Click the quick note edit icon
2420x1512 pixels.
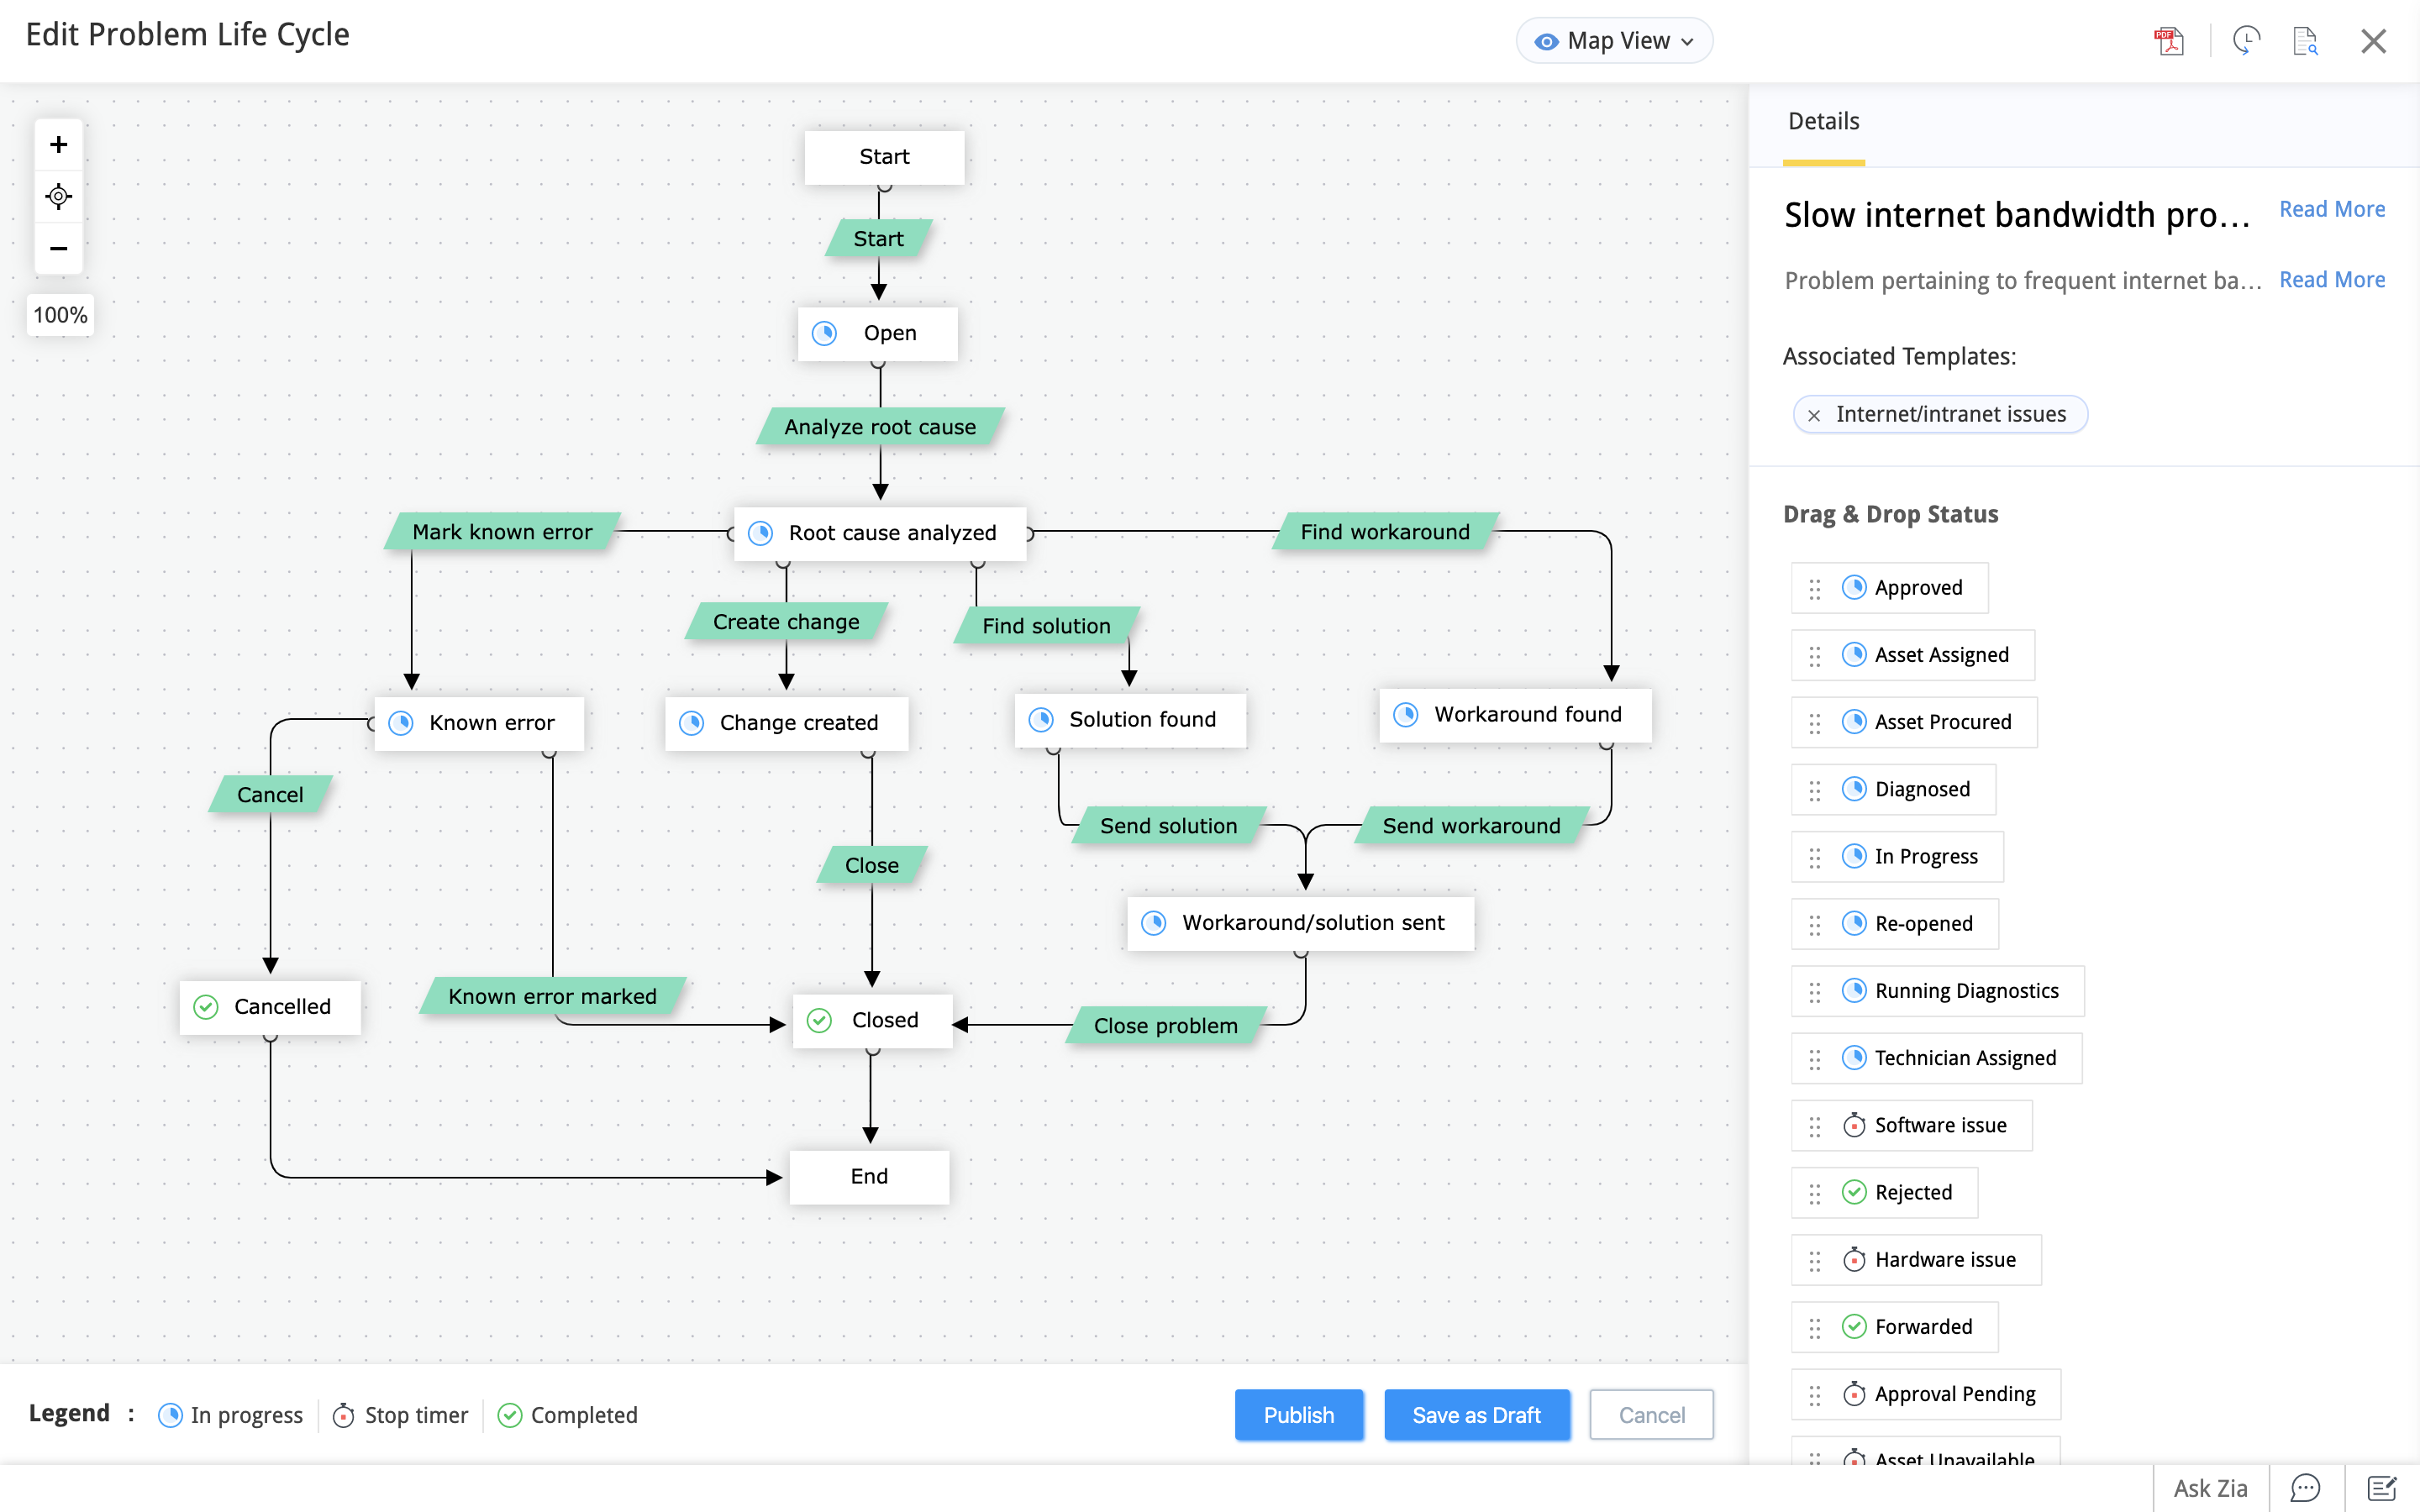2381,1488
